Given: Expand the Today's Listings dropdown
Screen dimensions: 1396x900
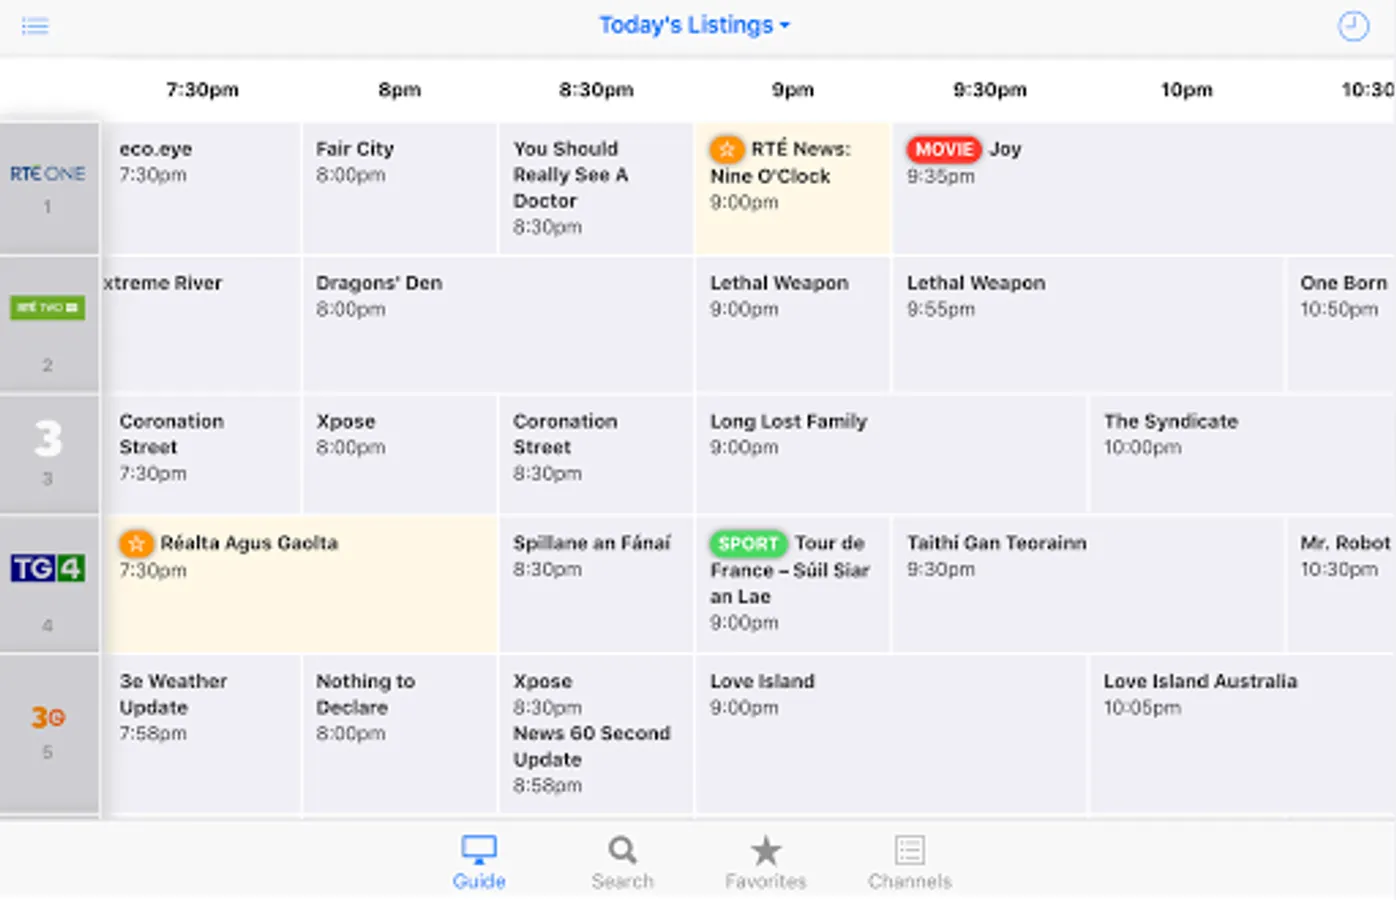Looking at the screenshot, I should click(x=694, y=26).
